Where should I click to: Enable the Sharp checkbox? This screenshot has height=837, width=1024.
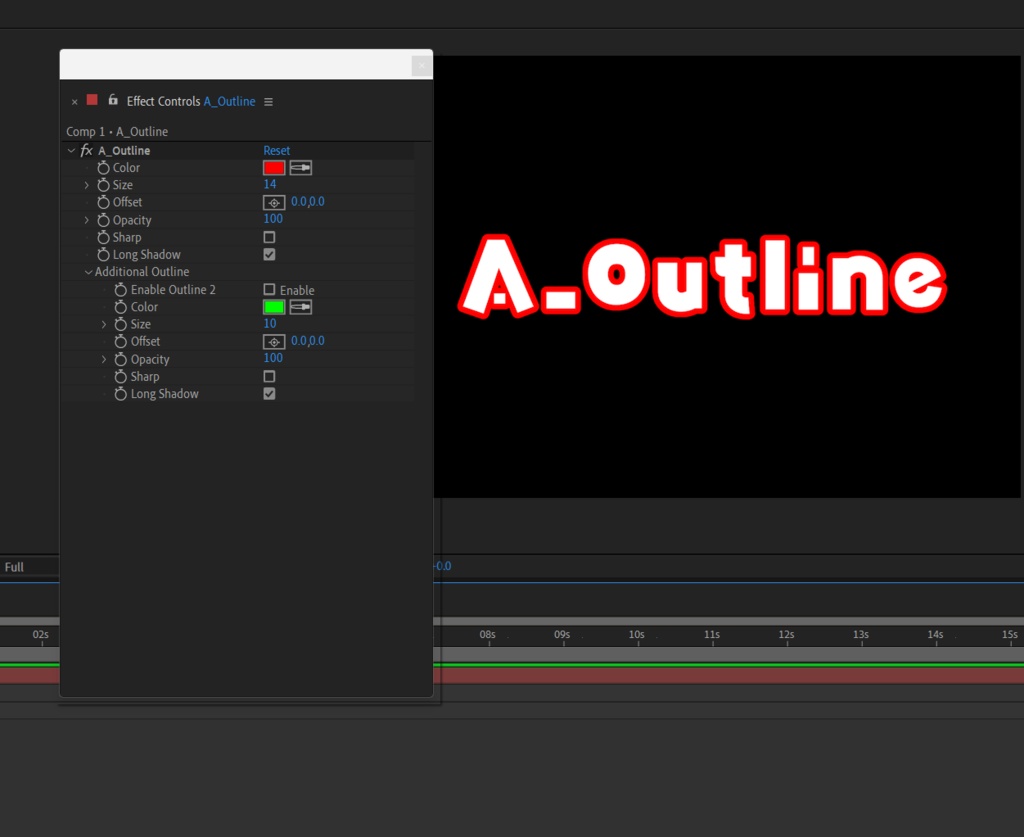pyautogui.click(x=269, y=237)
